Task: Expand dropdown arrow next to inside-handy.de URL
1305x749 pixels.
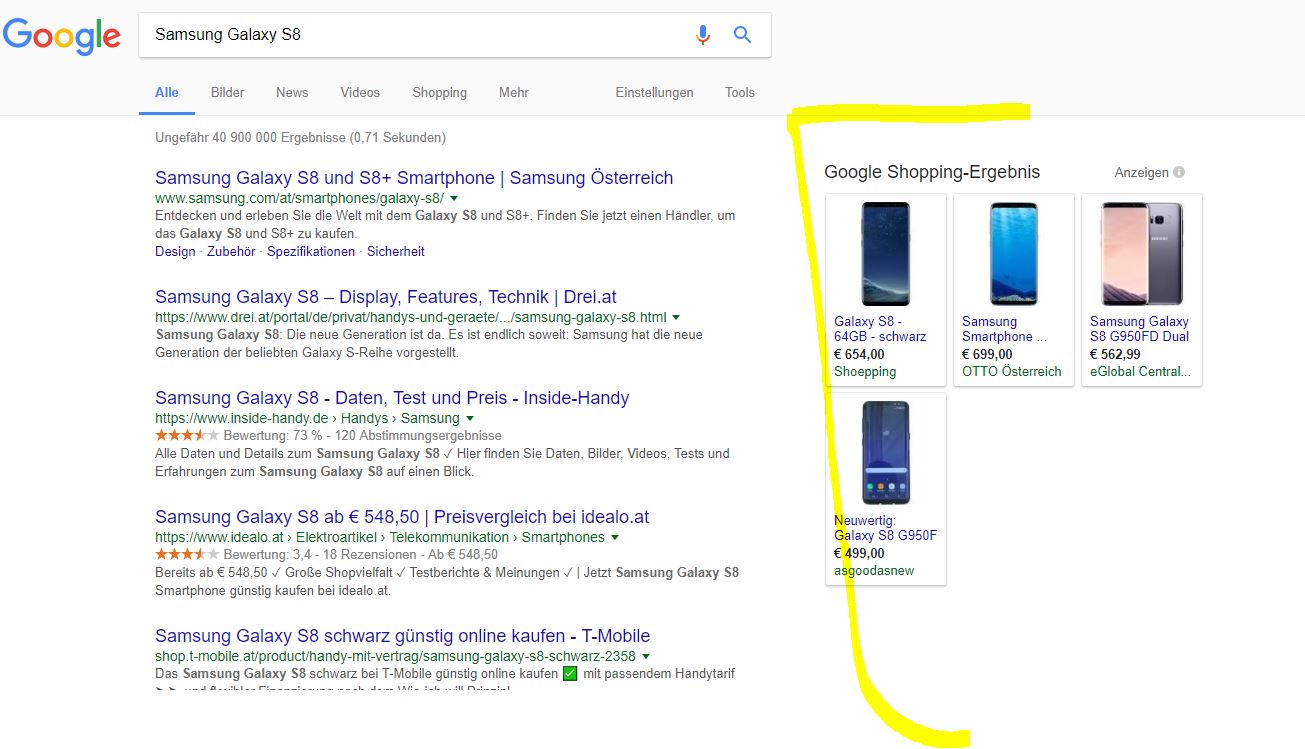Action: point(469,418)
